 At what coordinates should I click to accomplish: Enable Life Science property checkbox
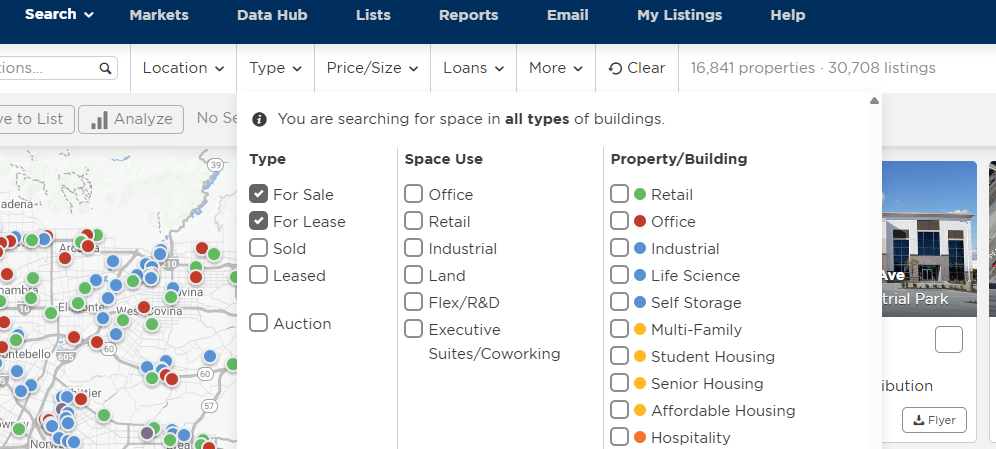(x=619, y=276)
